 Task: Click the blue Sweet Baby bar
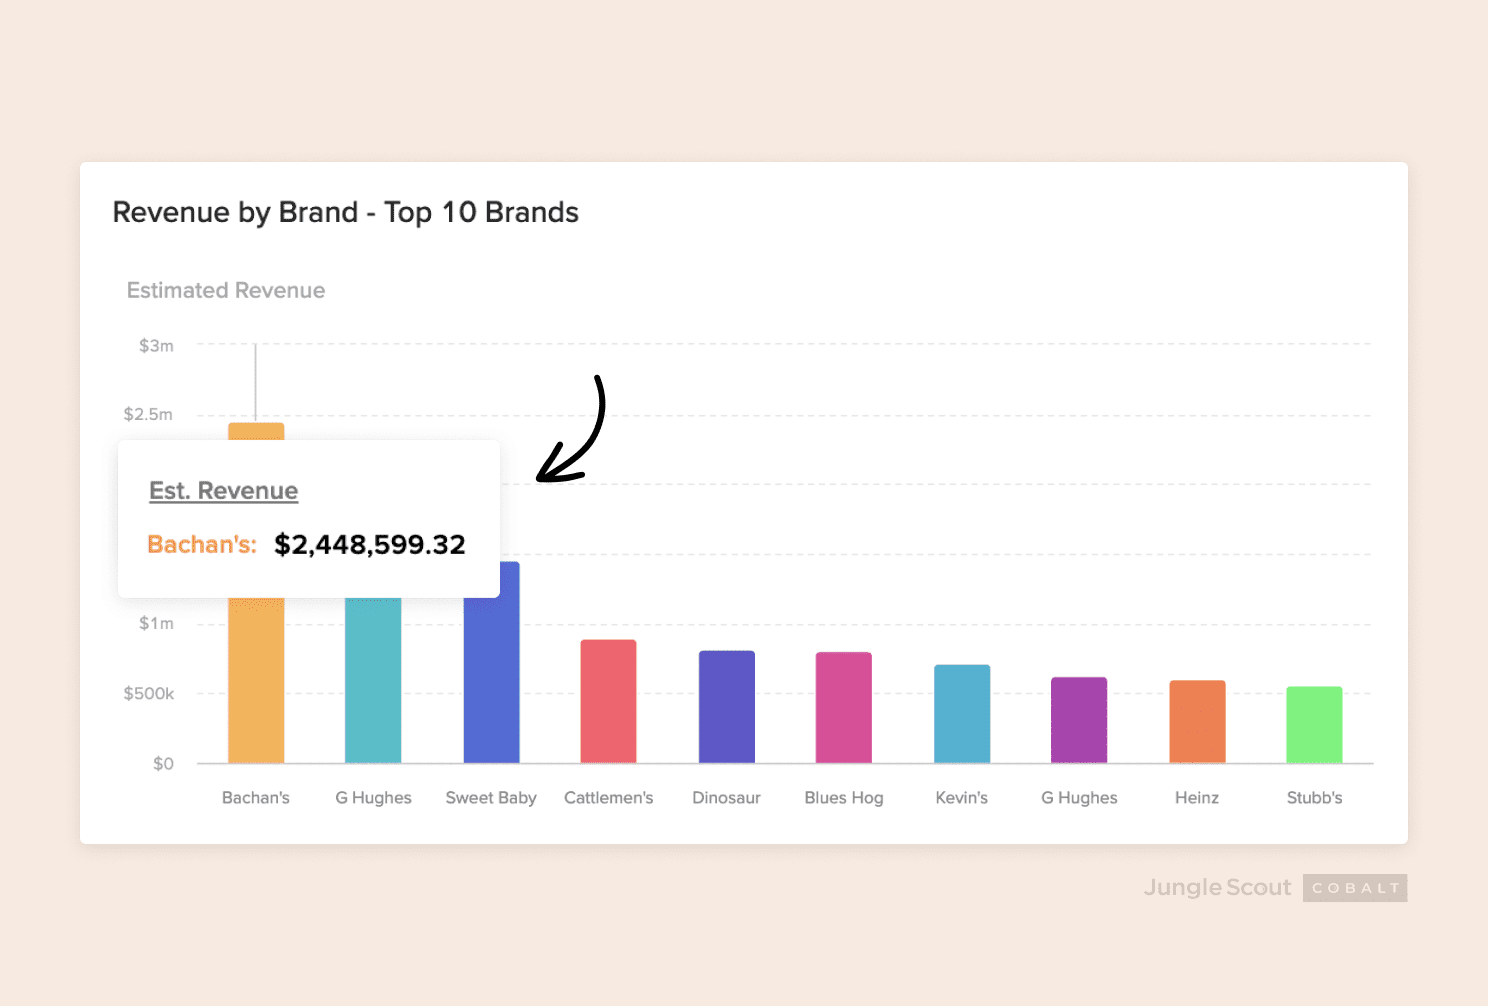pyautogui.click(x=491, y=680)
